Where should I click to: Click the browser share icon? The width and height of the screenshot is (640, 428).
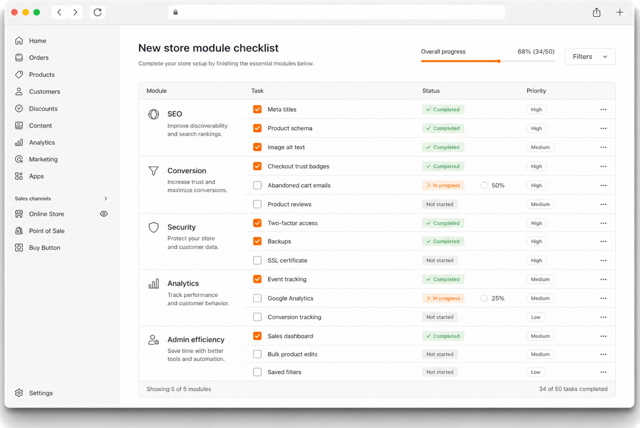click(x=597, y=12)
